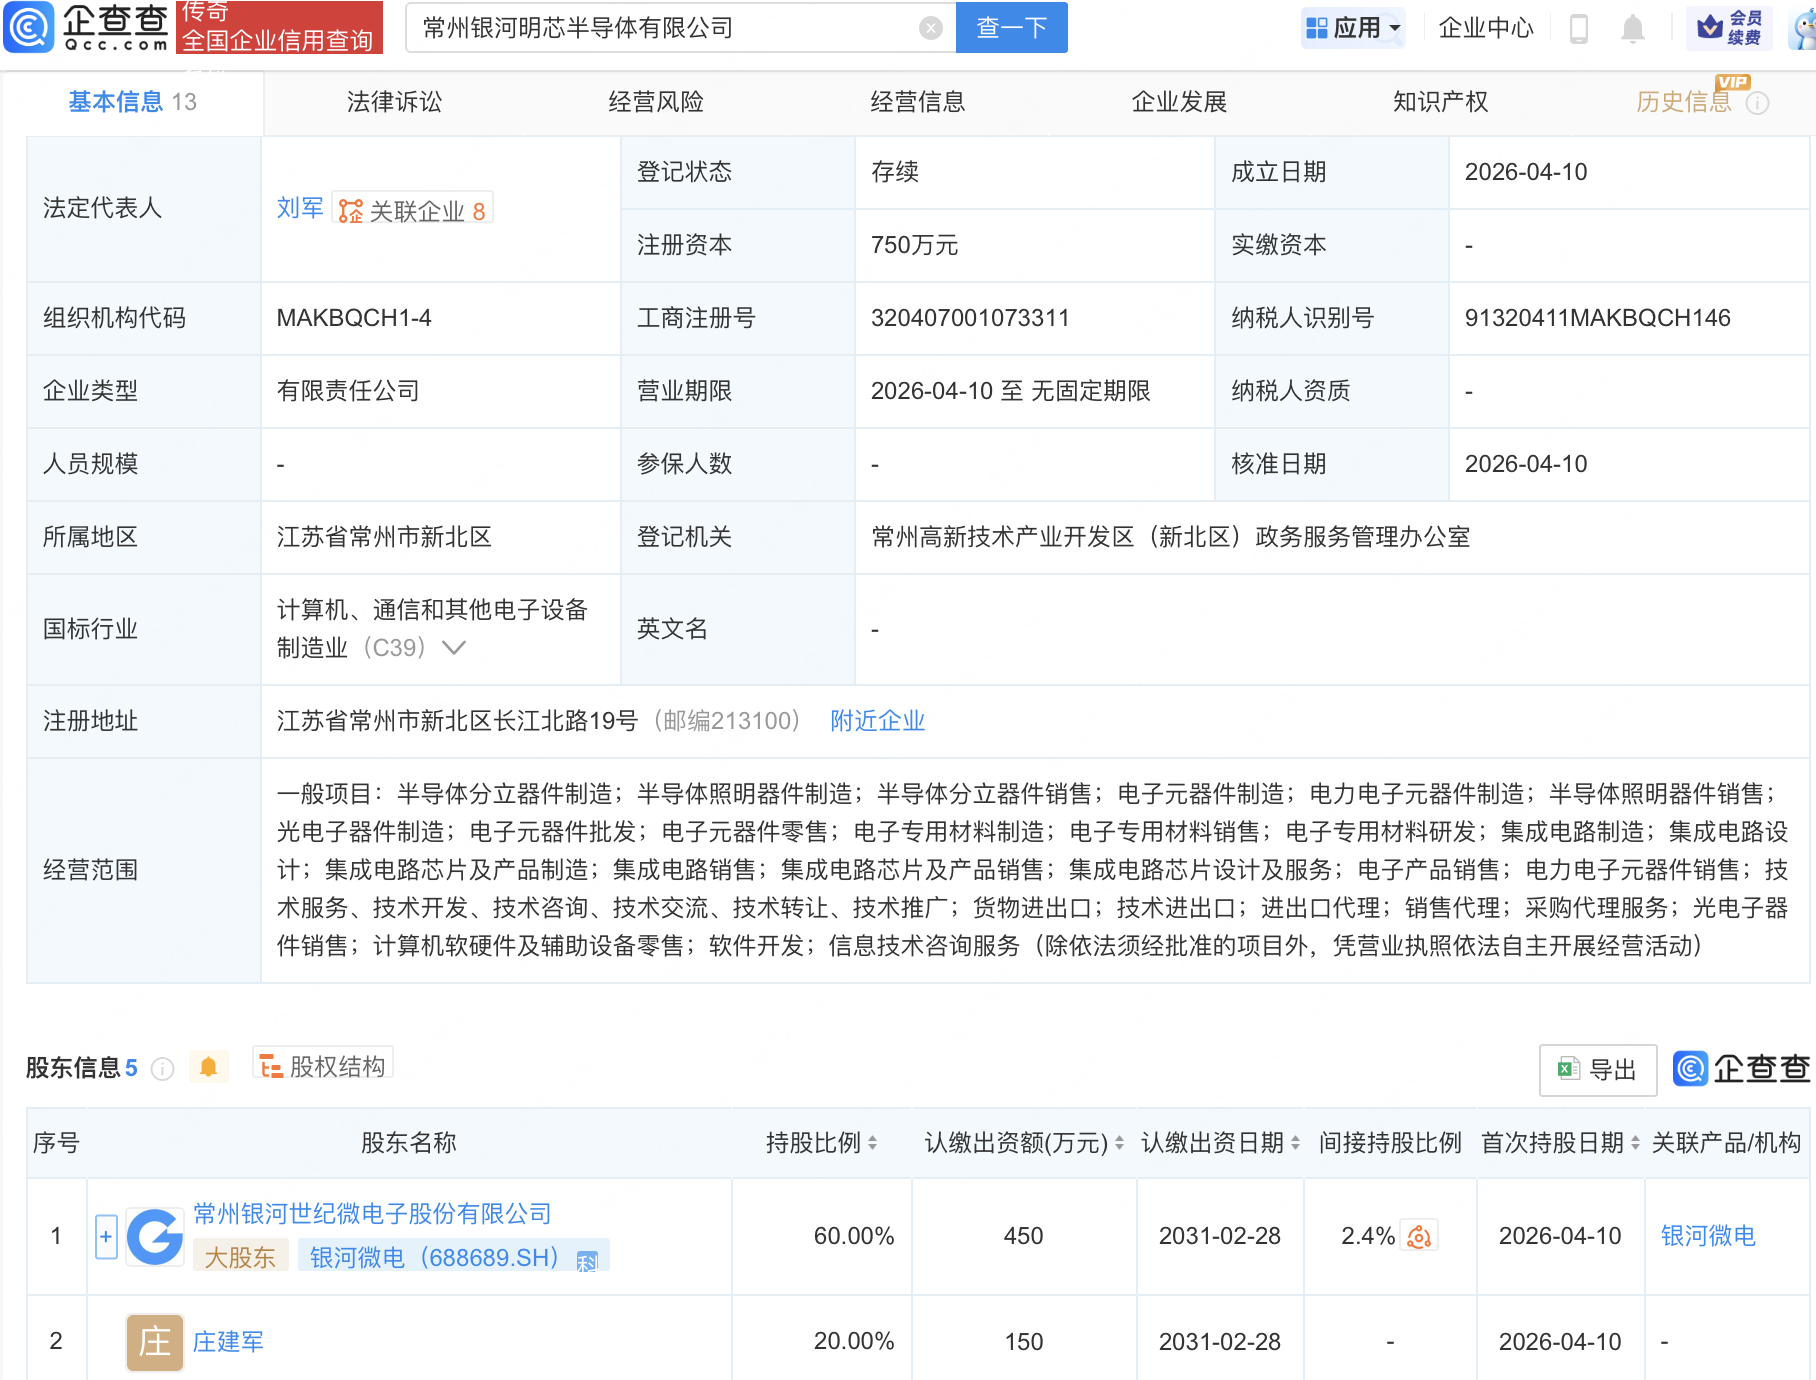The height and width of the screenshot is (1380, 1816).
Task: Expand shareholder row 1 plus button
Action: [x=106, y=1237]
